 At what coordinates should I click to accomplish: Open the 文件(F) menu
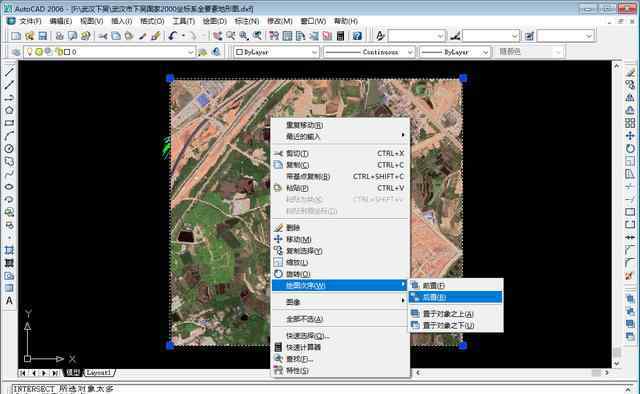[x=30, y=21]
